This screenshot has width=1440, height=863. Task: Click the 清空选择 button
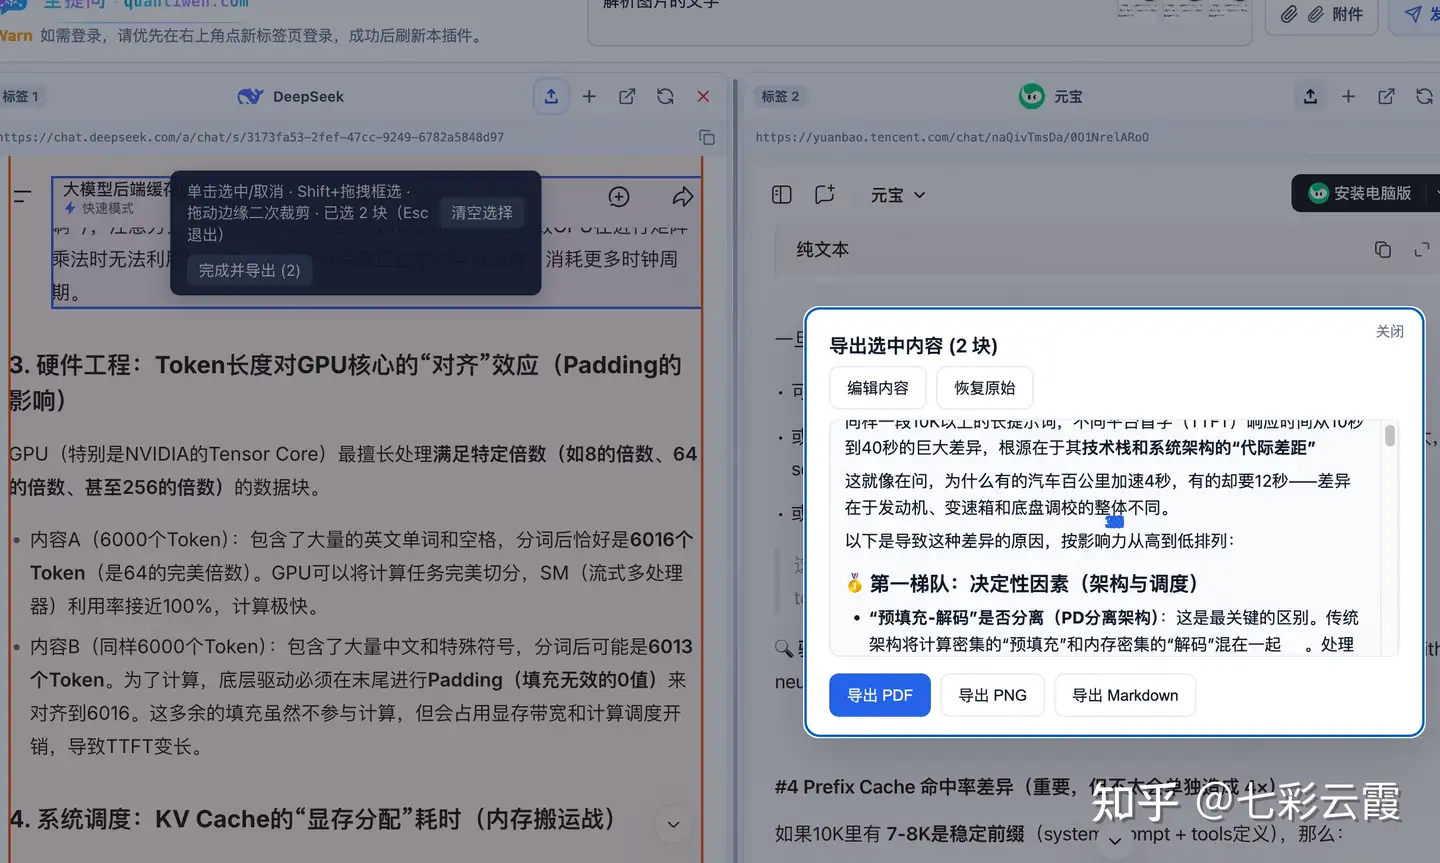[x=482, y=213]
